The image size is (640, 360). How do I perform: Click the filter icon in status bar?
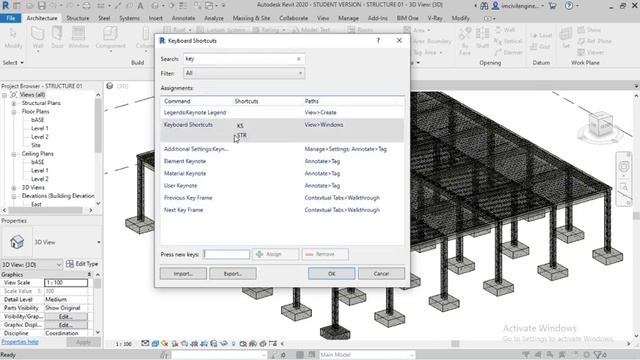(599, 355)
